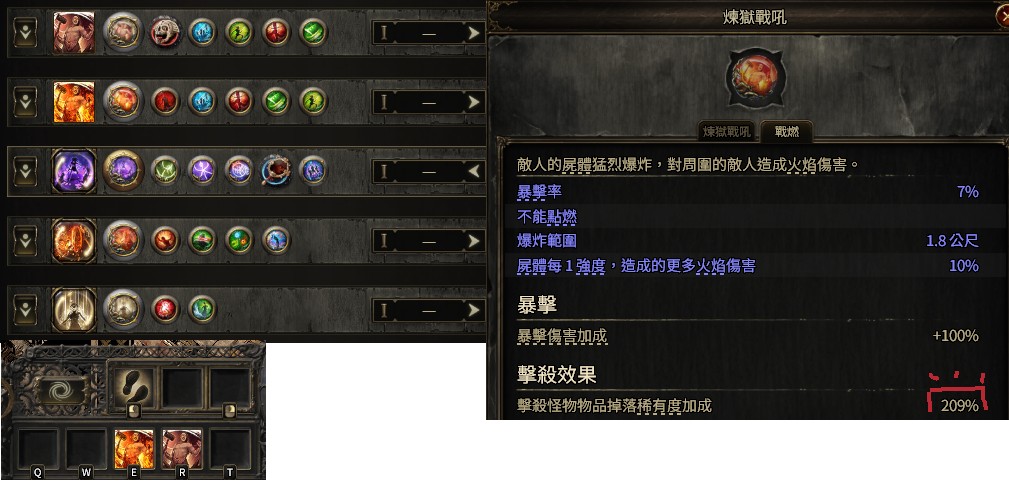1009x483 pixels.
Task: Toggle the first skill row's down-arrow button
Action: tap(25, 32)
